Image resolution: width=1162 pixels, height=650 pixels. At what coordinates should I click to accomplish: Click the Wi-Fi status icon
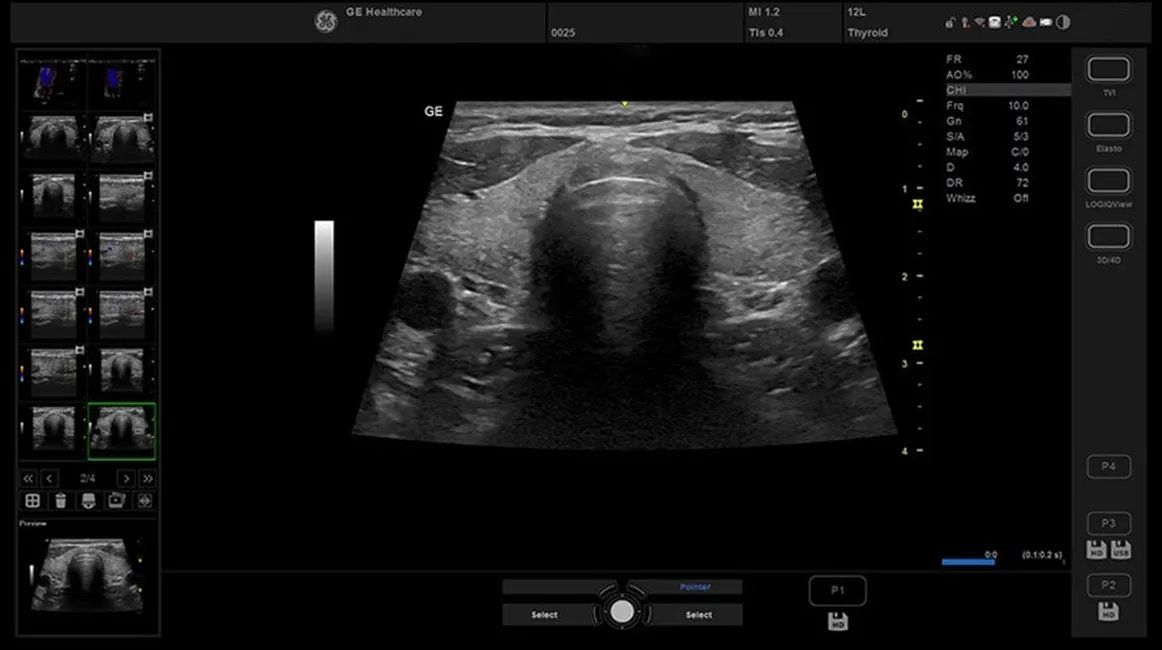(980, 22)
